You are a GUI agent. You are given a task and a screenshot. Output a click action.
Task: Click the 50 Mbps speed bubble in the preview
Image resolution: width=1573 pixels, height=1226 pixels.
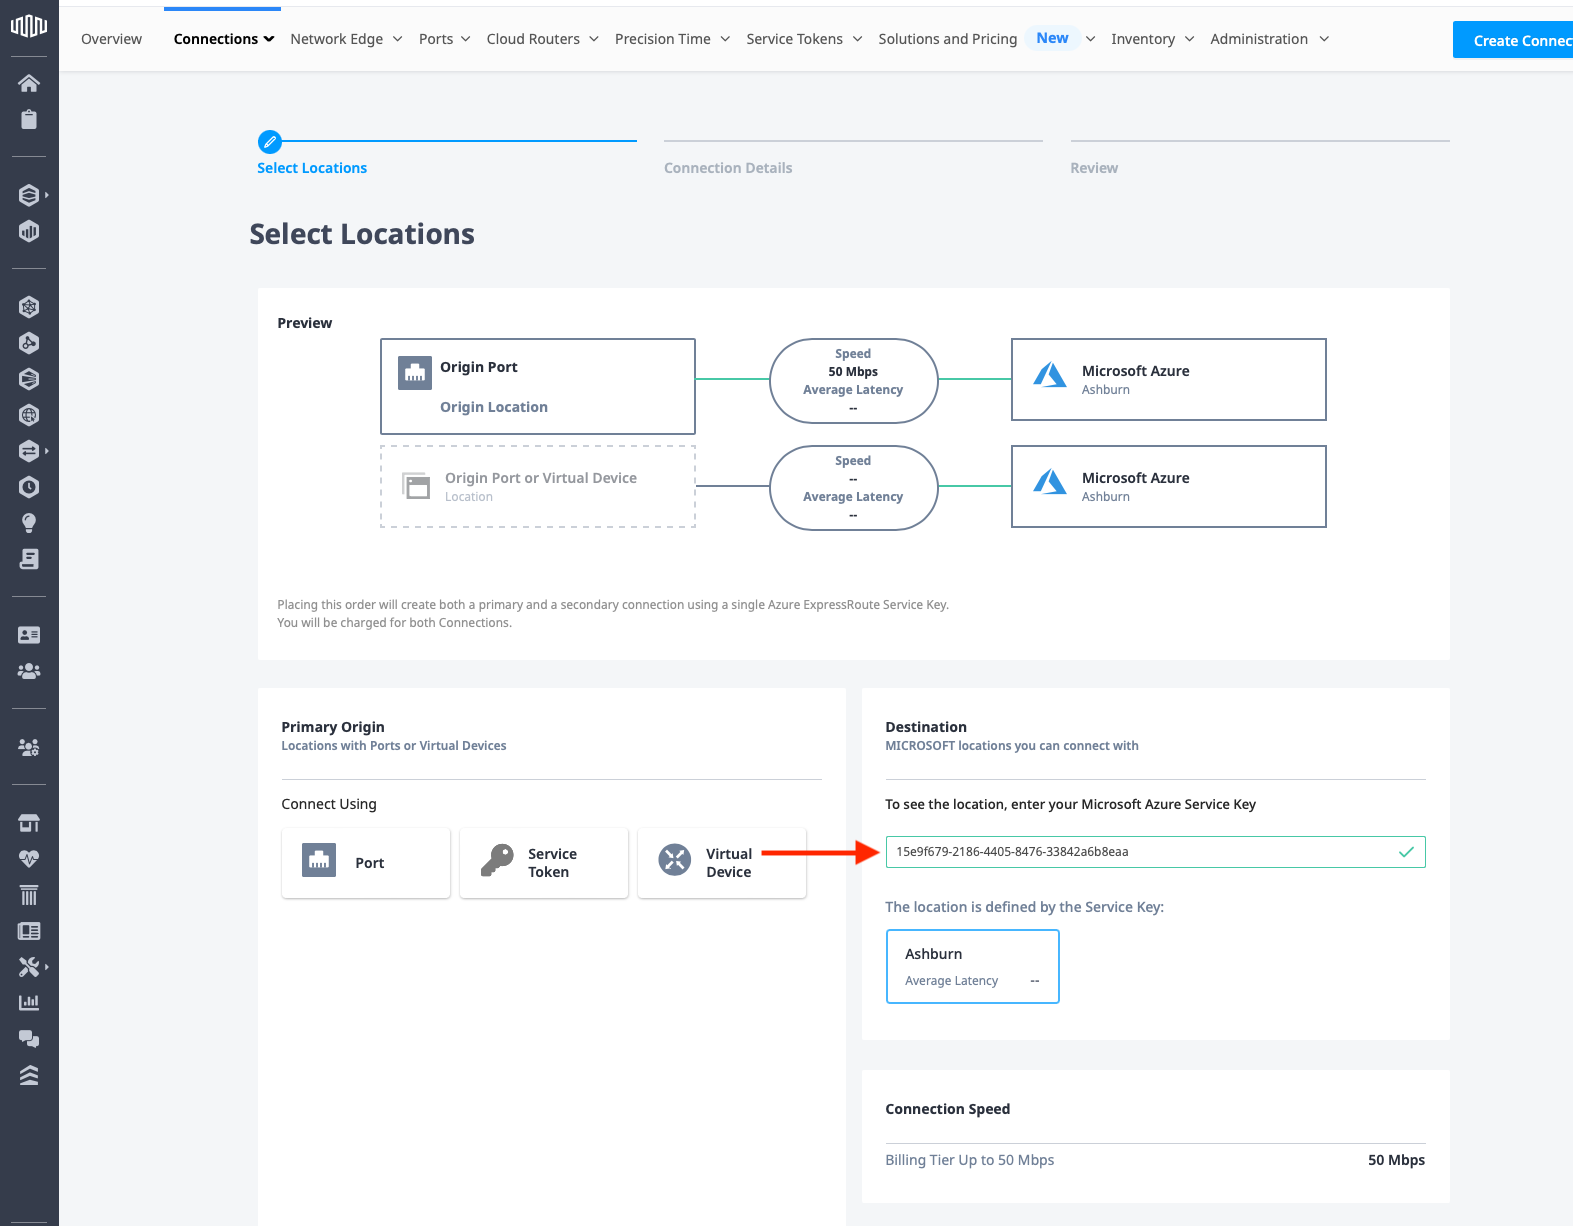coord(853,381)
